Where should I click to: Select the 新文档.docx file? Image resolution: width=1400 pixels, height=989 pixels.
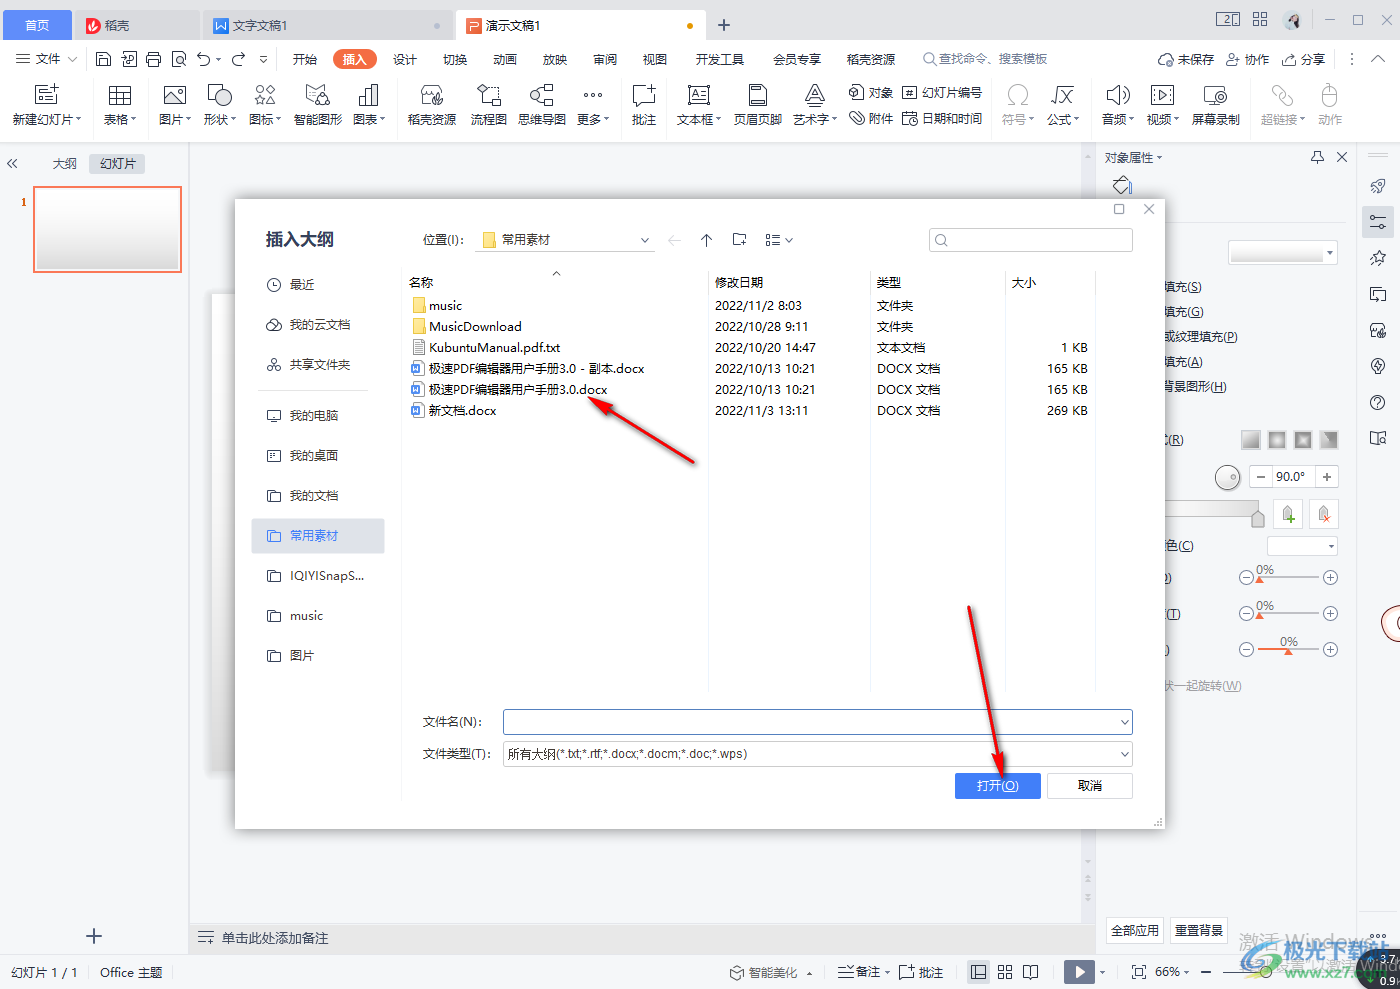tap(454, 411)
